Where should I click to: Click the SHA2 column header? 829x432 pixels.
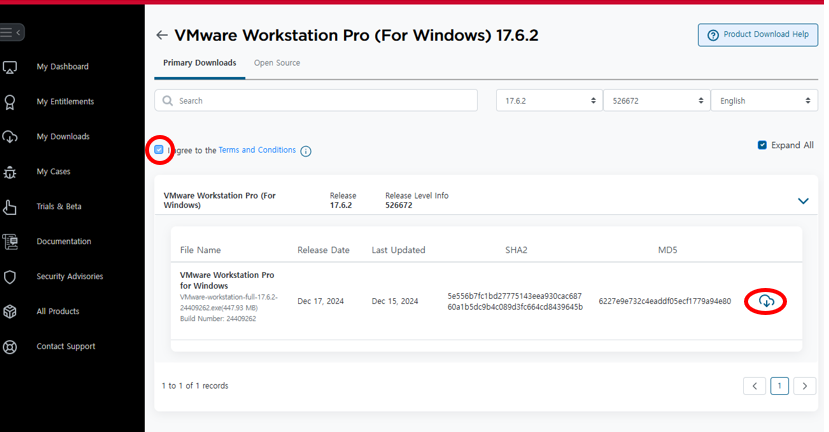click(x=516, y=250)
